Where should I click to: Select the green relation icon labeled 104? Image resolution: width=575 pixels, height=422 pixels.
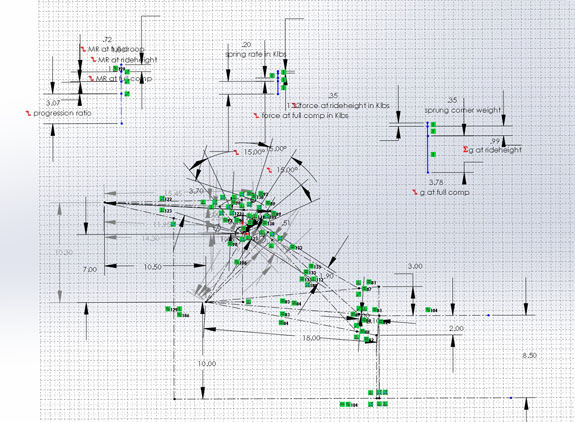point(428,310)
